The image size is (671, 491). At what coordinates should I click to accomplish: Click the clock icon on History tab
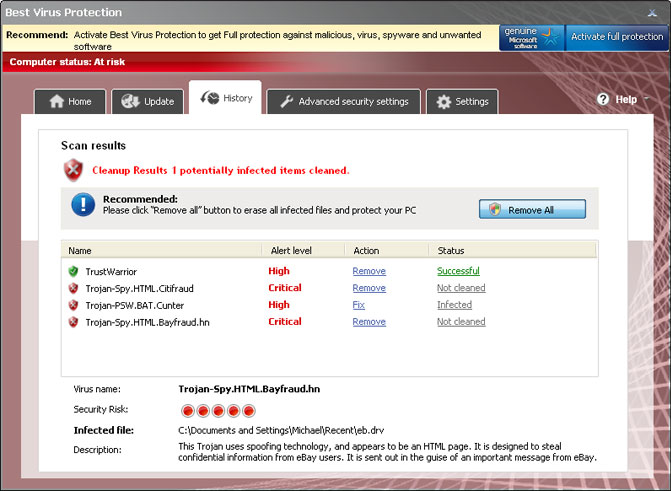pos(210,98)
